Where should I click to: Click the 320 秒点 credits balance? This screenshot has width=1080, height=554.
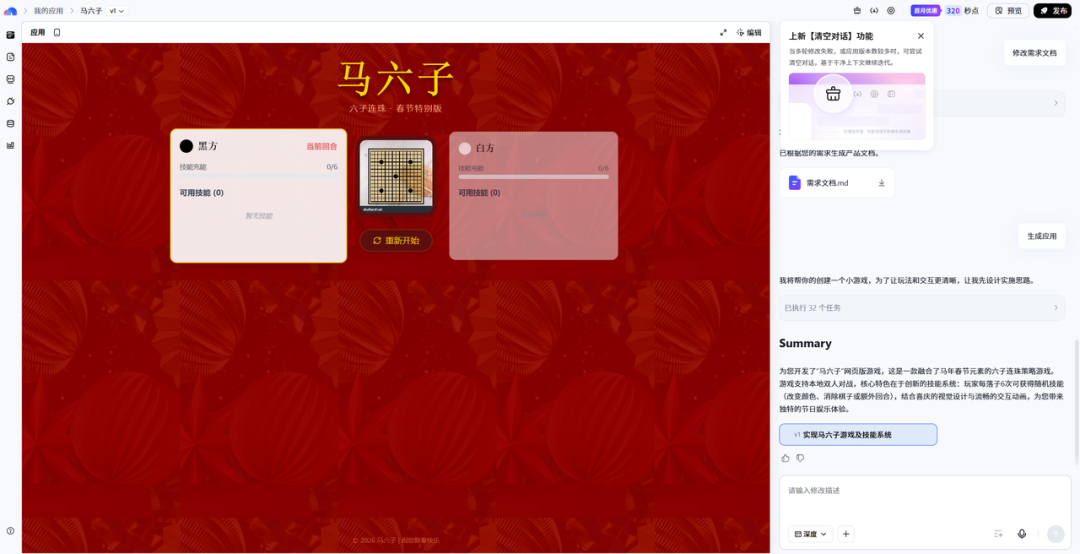pos(962,11)
